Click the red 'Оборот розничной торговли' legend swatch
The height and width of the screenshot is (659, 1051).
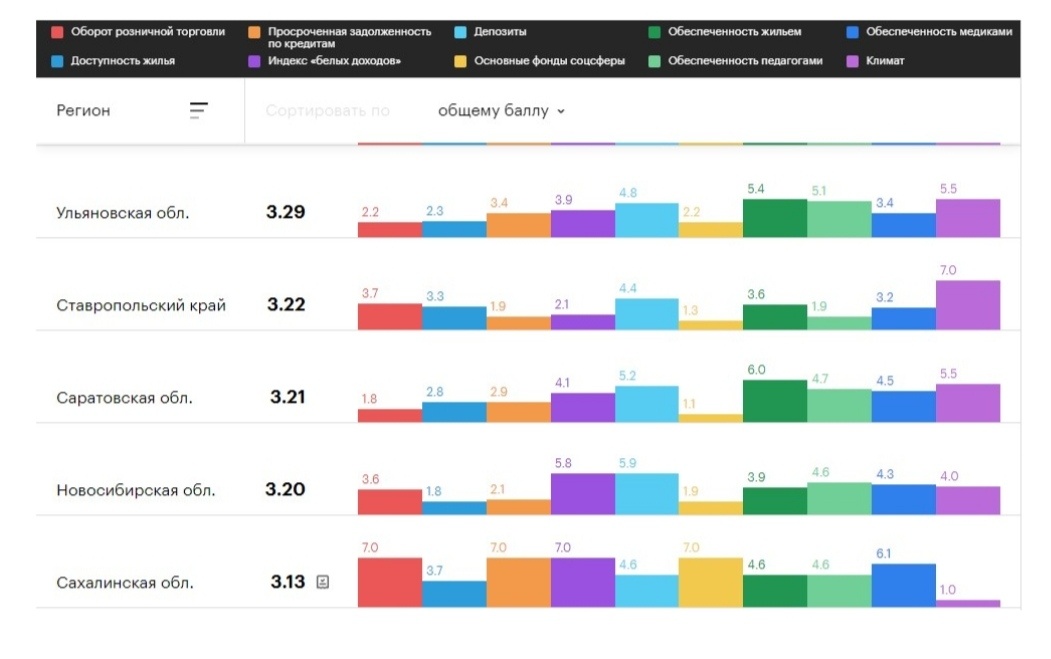point(57,32)
